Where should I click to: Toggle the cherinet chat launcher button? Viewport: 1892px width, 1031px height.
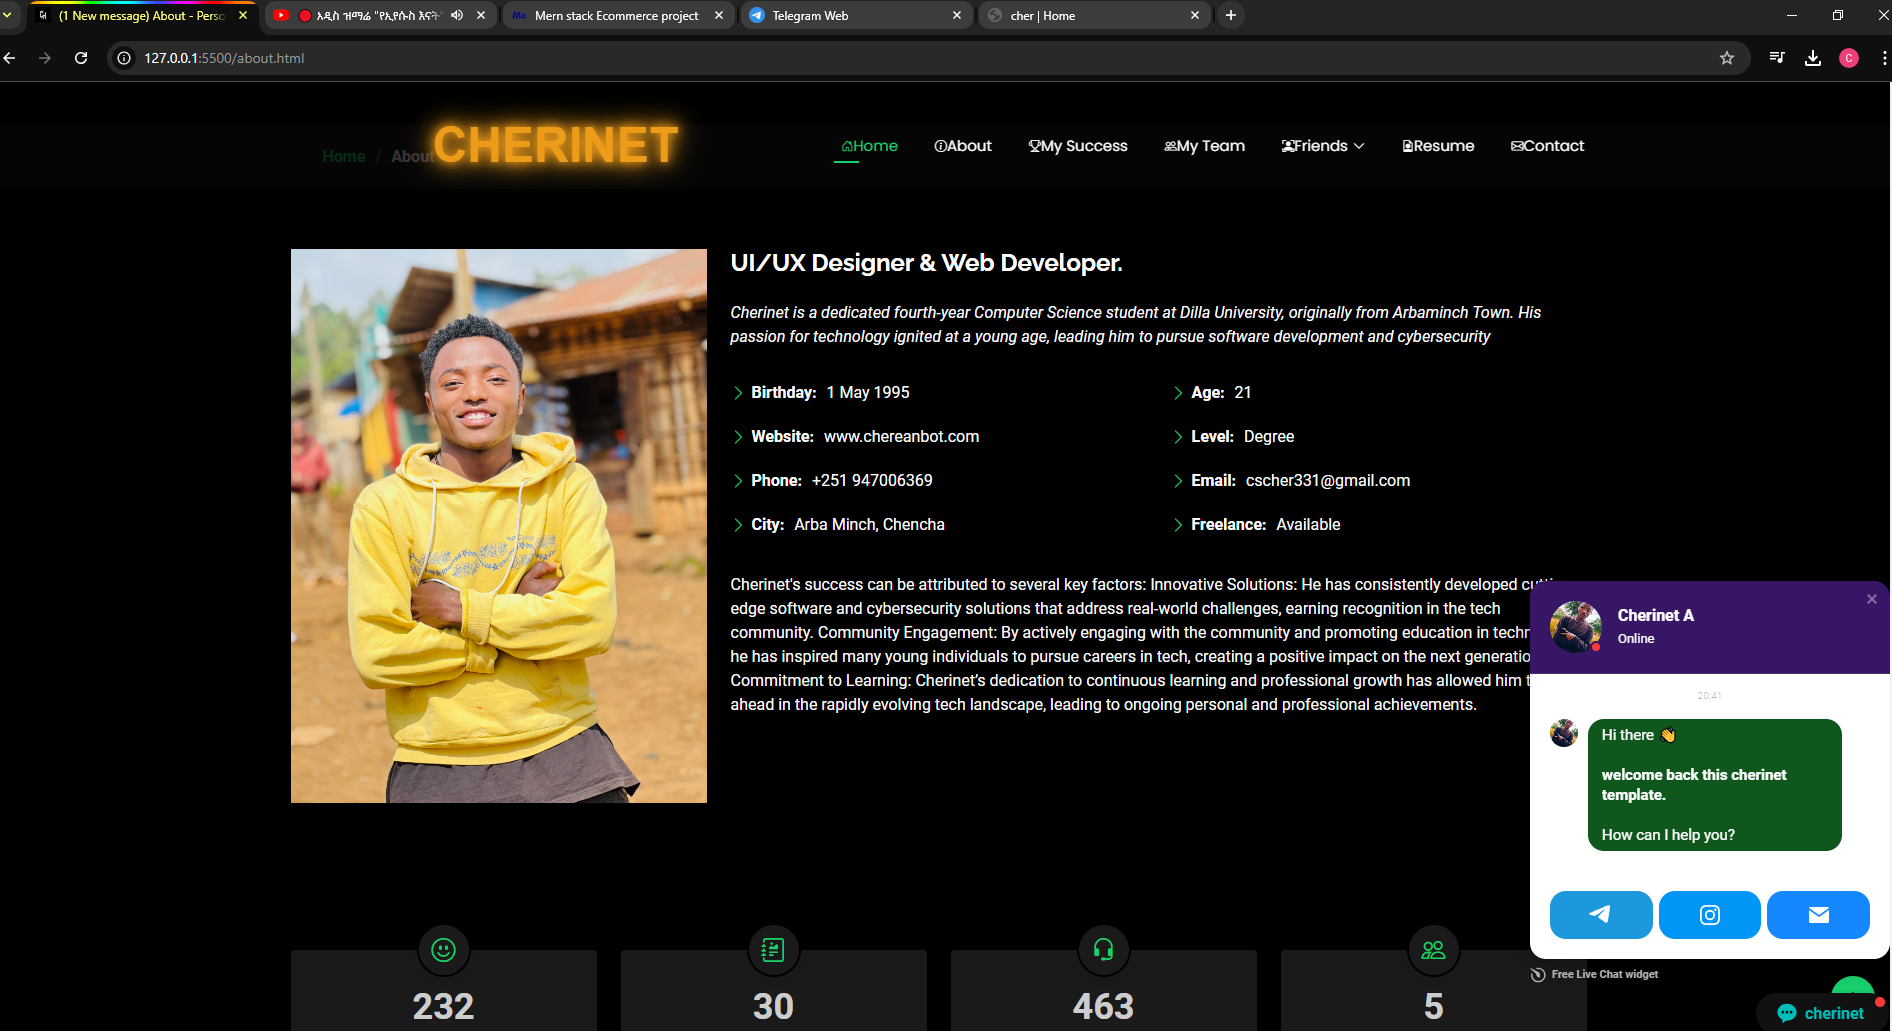1822,1012
